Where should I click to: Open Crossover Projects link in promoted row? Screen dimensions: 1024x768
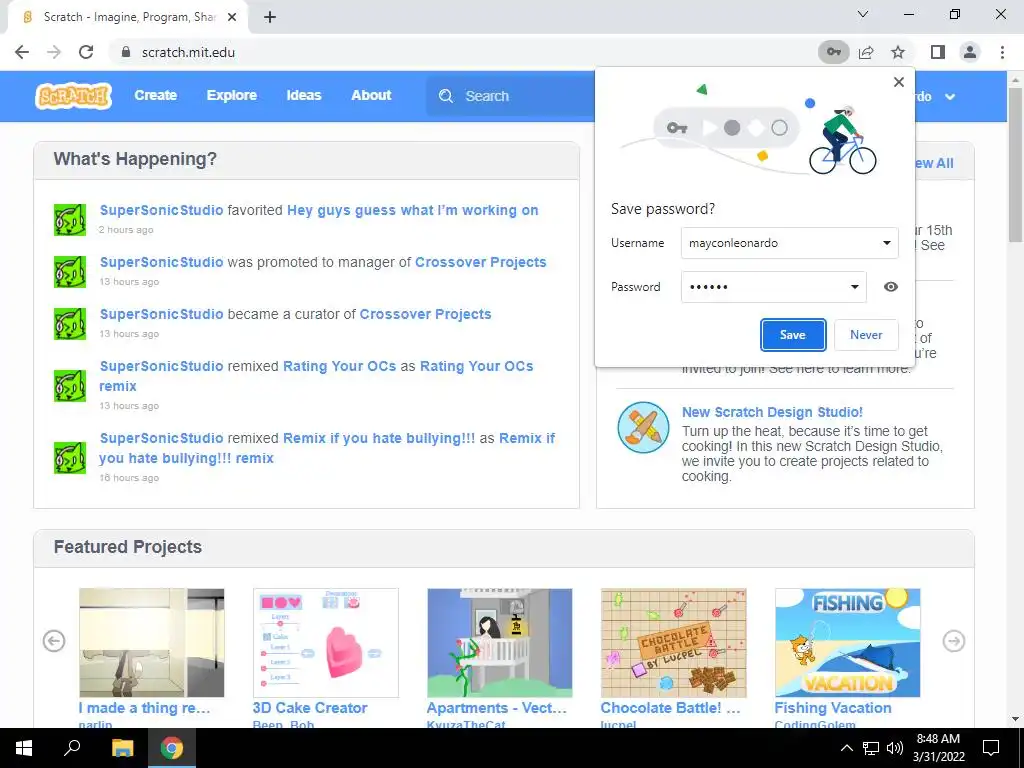click(x=481, y=262)
